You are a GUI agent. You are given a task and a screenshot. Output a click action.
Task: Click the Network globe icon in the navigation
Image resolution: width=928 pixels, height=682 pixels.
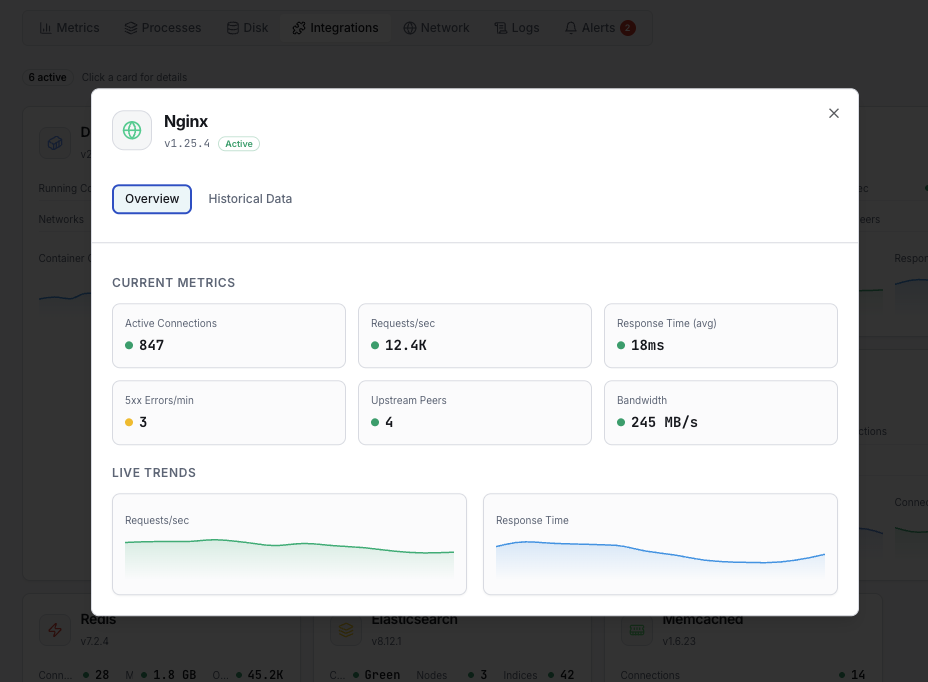coord(409,27)
